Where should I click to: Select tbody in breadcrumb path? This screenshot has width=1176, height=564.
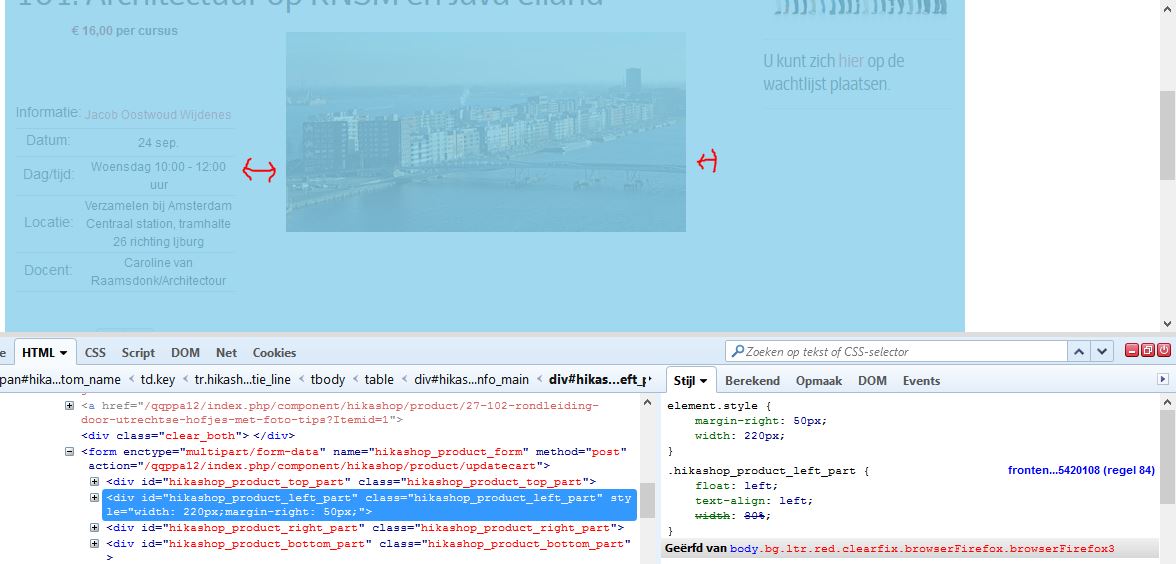pos(328,380)
